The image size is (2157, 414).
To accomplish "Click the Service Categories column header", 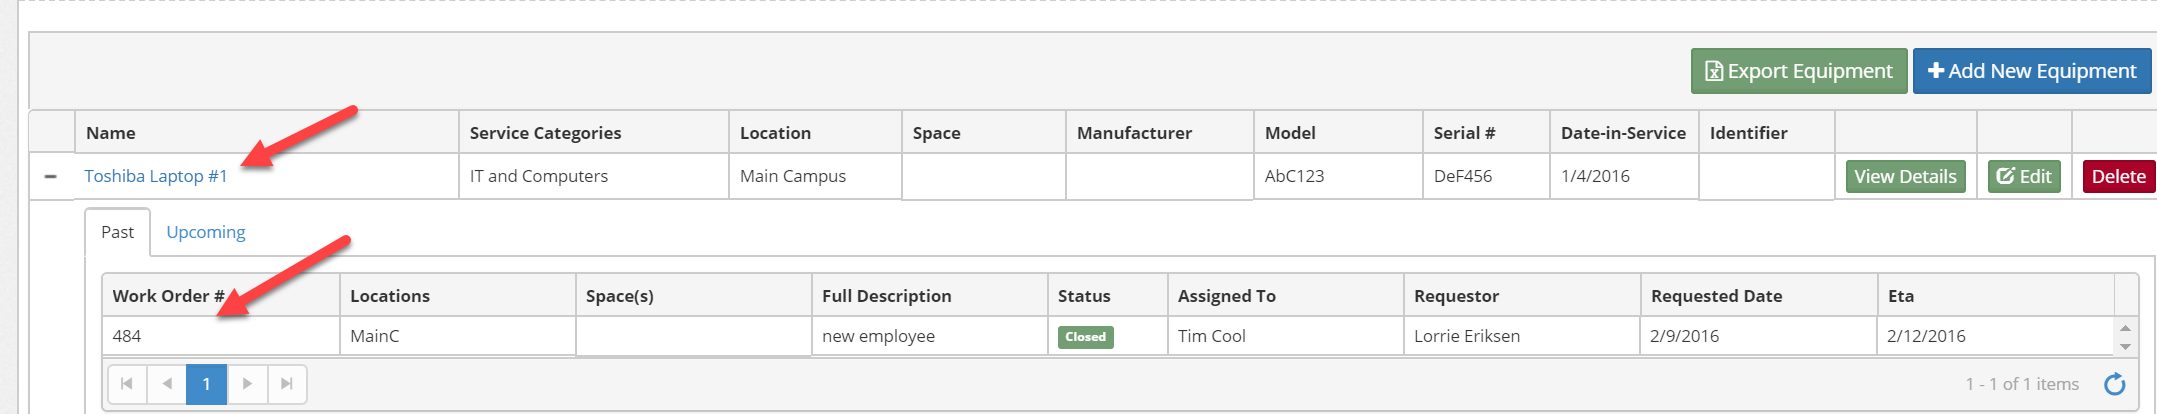I will click(x=594, y=133).
